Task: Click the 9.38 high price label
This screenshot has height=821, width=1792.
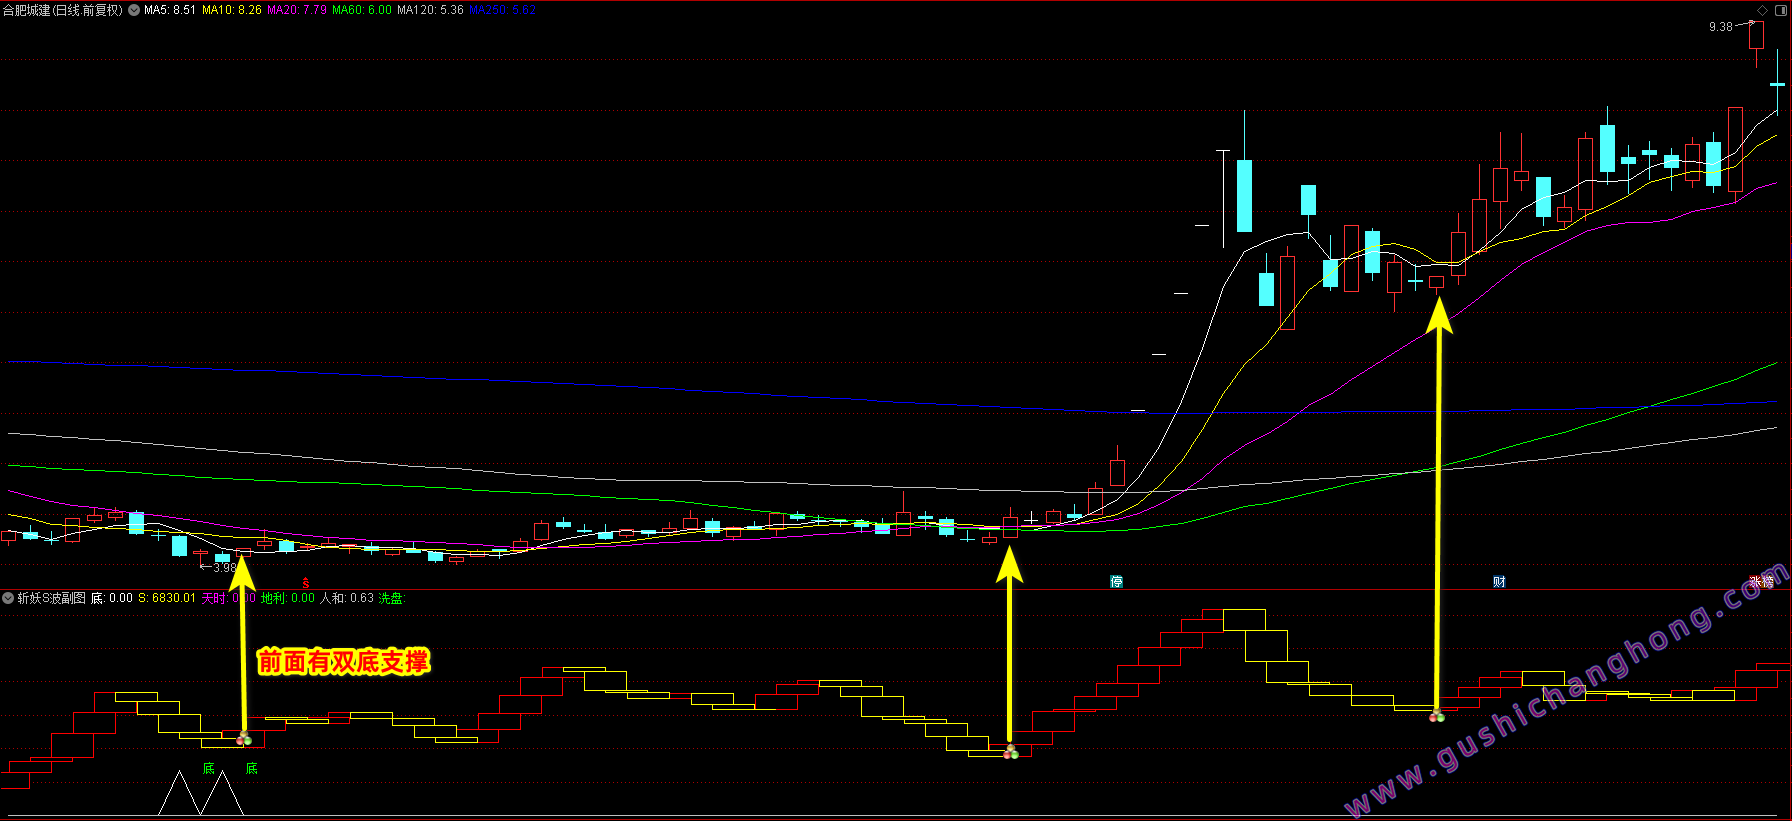Action: (1720, 27)
